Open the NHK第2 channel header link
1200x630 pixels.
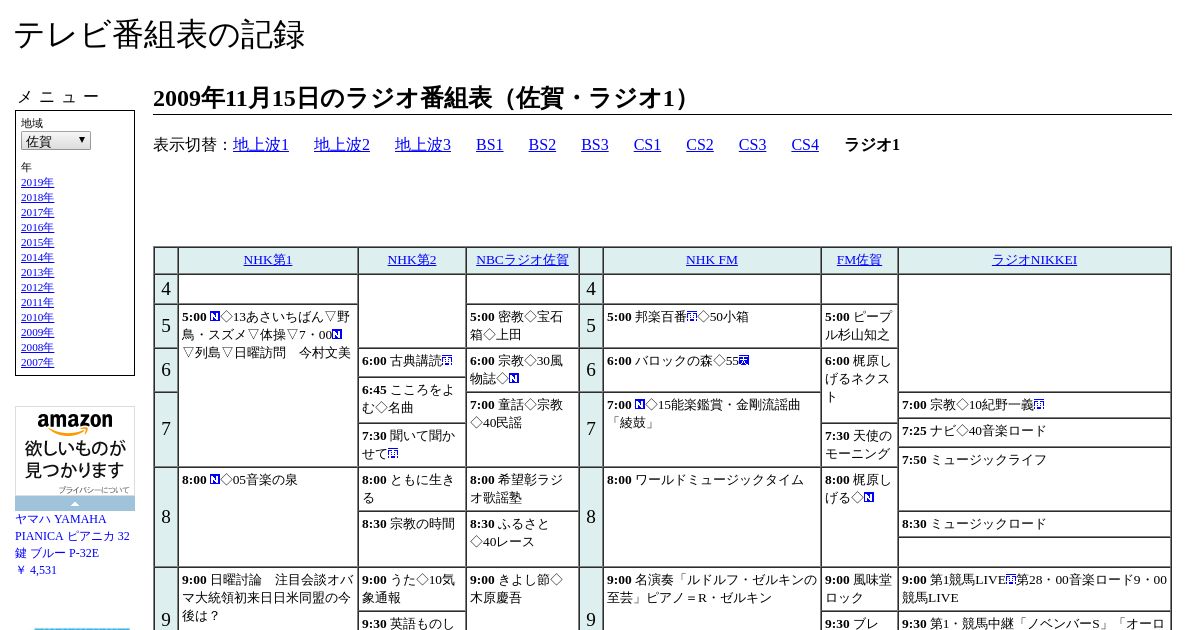(412, 260)
